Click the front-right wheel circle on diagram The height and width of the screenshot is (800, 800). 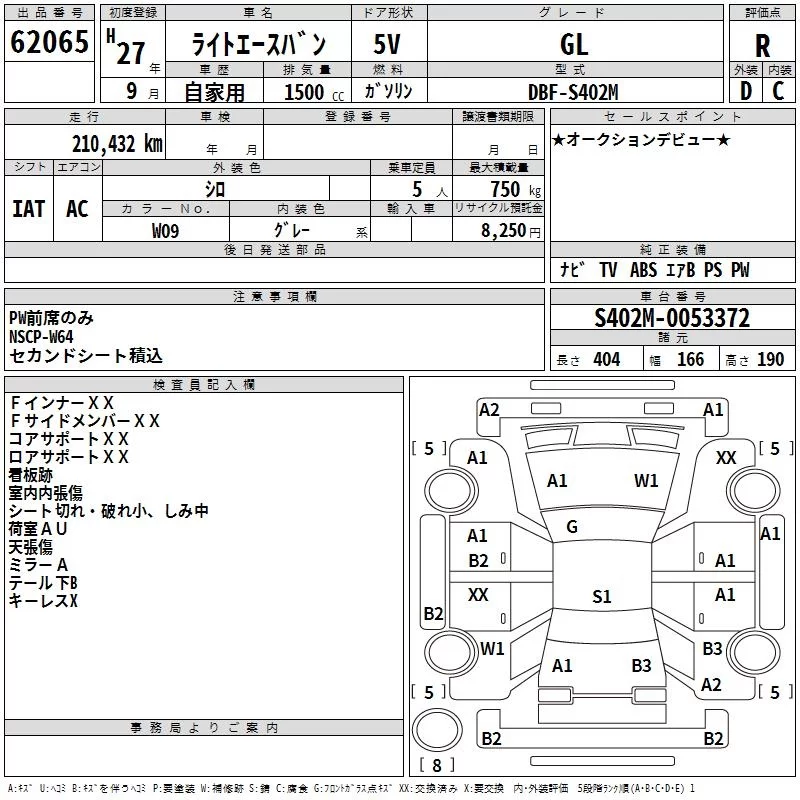click(x=754, y=491)
